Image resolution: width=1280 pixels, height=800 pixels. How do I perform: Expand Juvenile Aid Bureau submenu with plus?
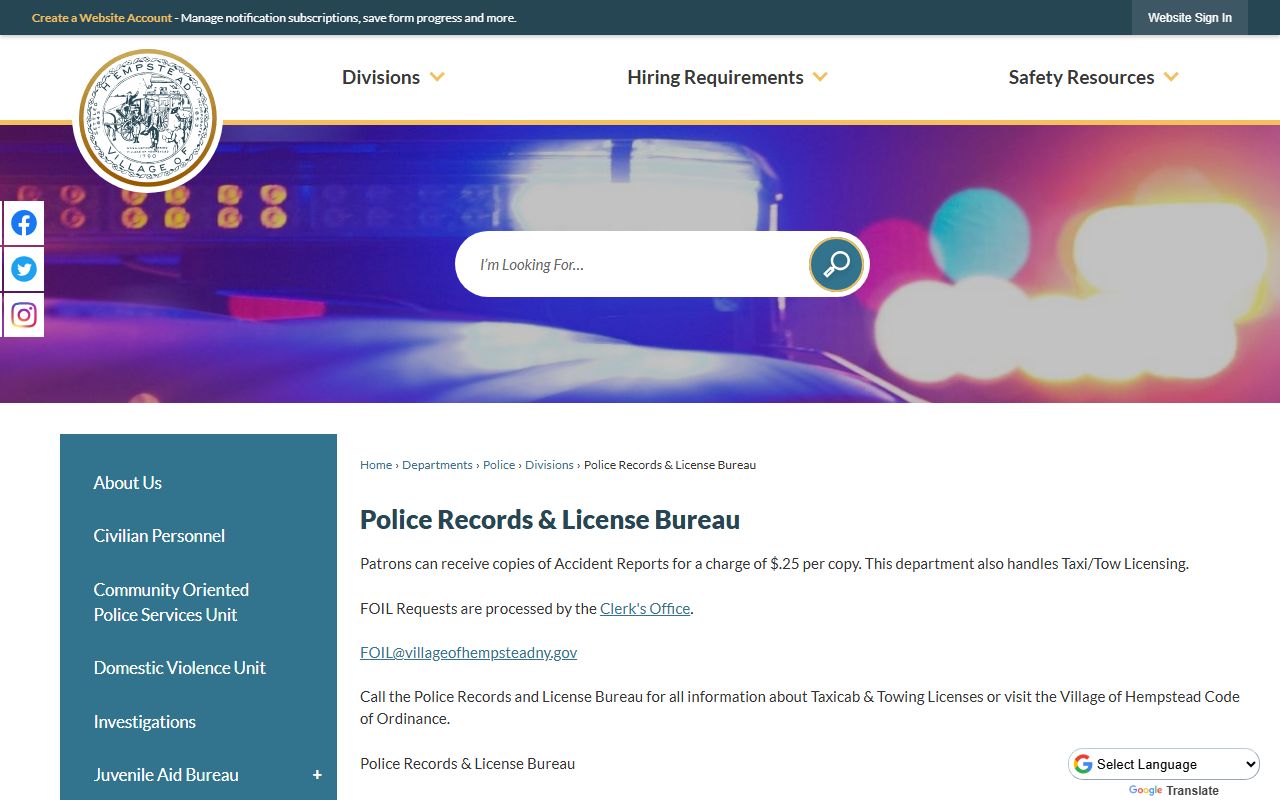[317, 775]
